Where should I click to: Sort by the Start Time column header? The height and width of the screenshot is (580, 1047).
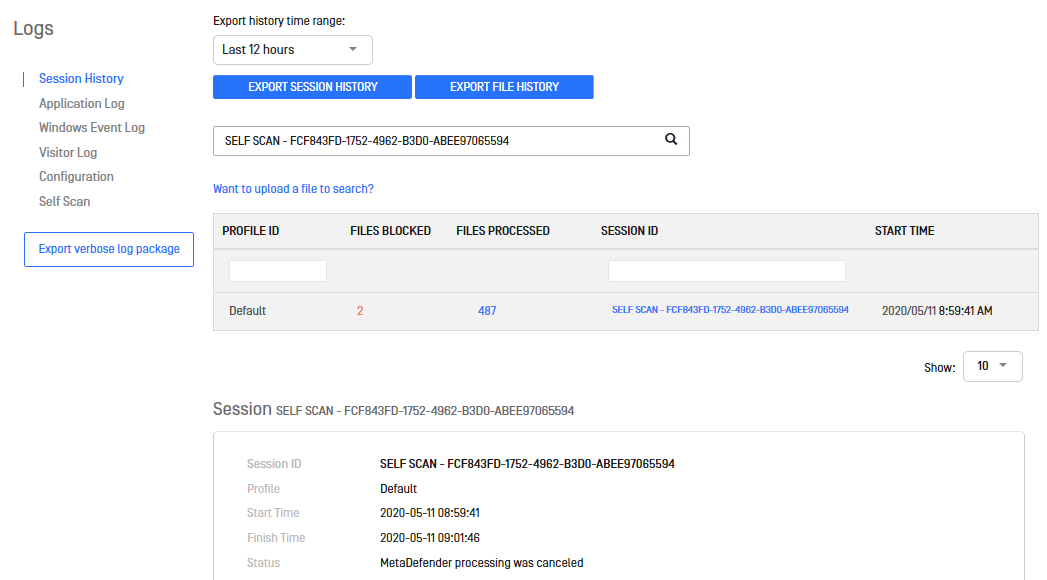click(x=904, y=231)
